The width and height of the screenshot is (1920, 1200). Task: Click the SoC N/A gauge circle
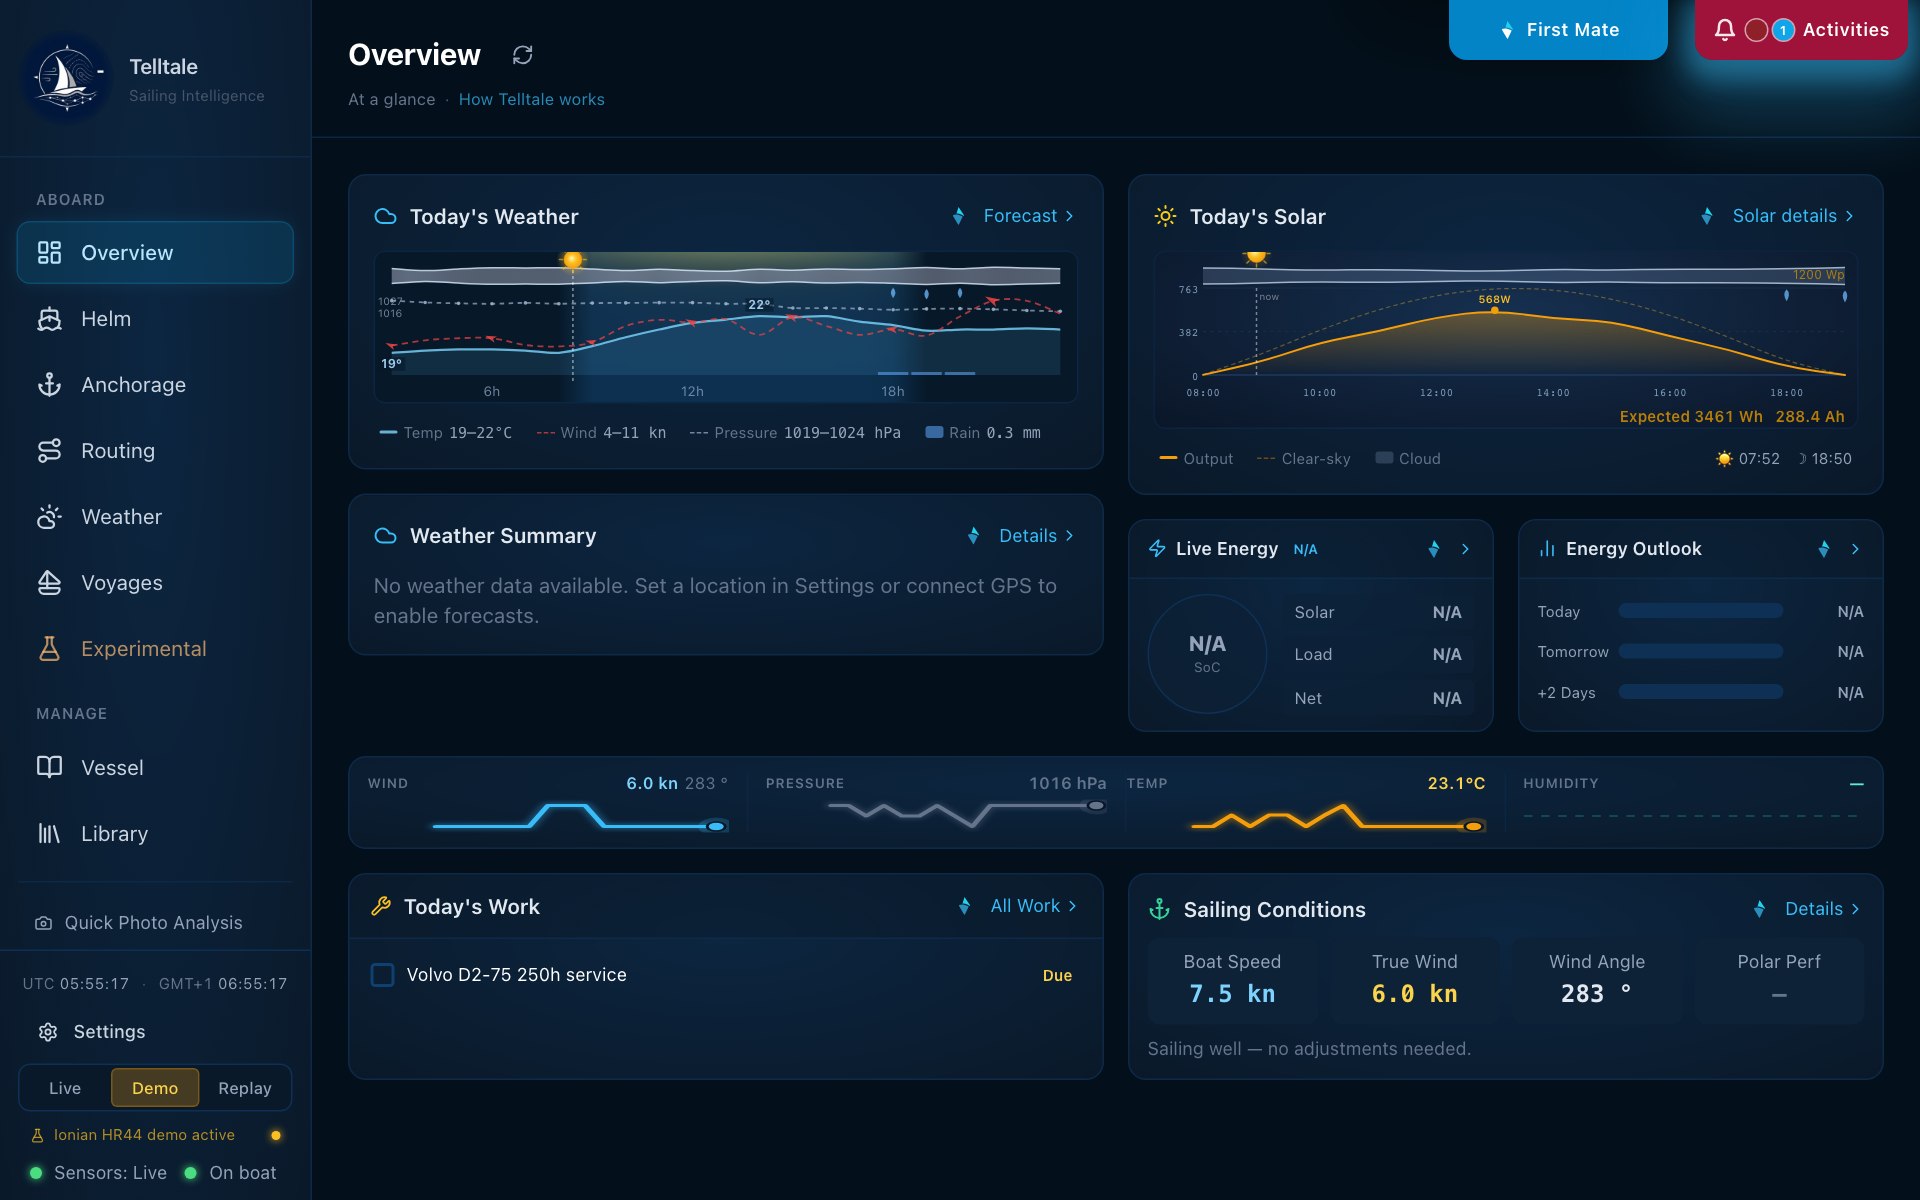1207,653
